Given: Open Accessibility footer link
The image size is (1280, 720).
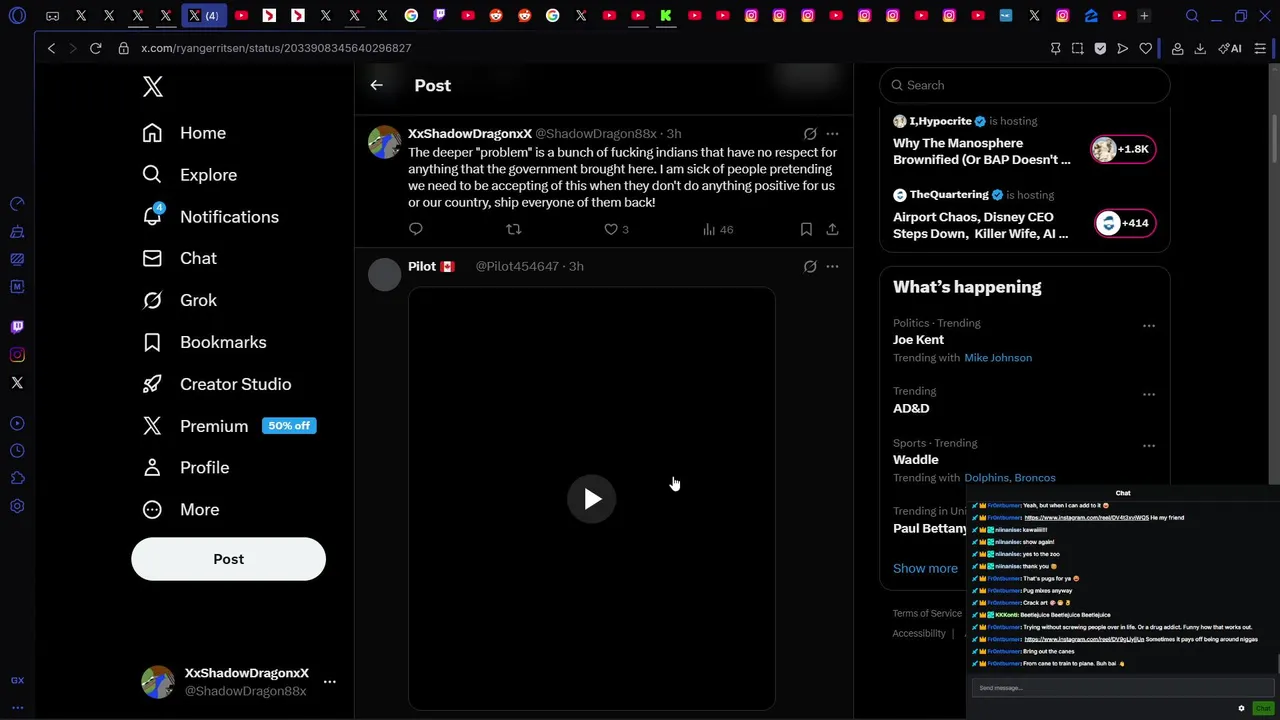Looking at the screenshot, I should (x=919, y=633).
